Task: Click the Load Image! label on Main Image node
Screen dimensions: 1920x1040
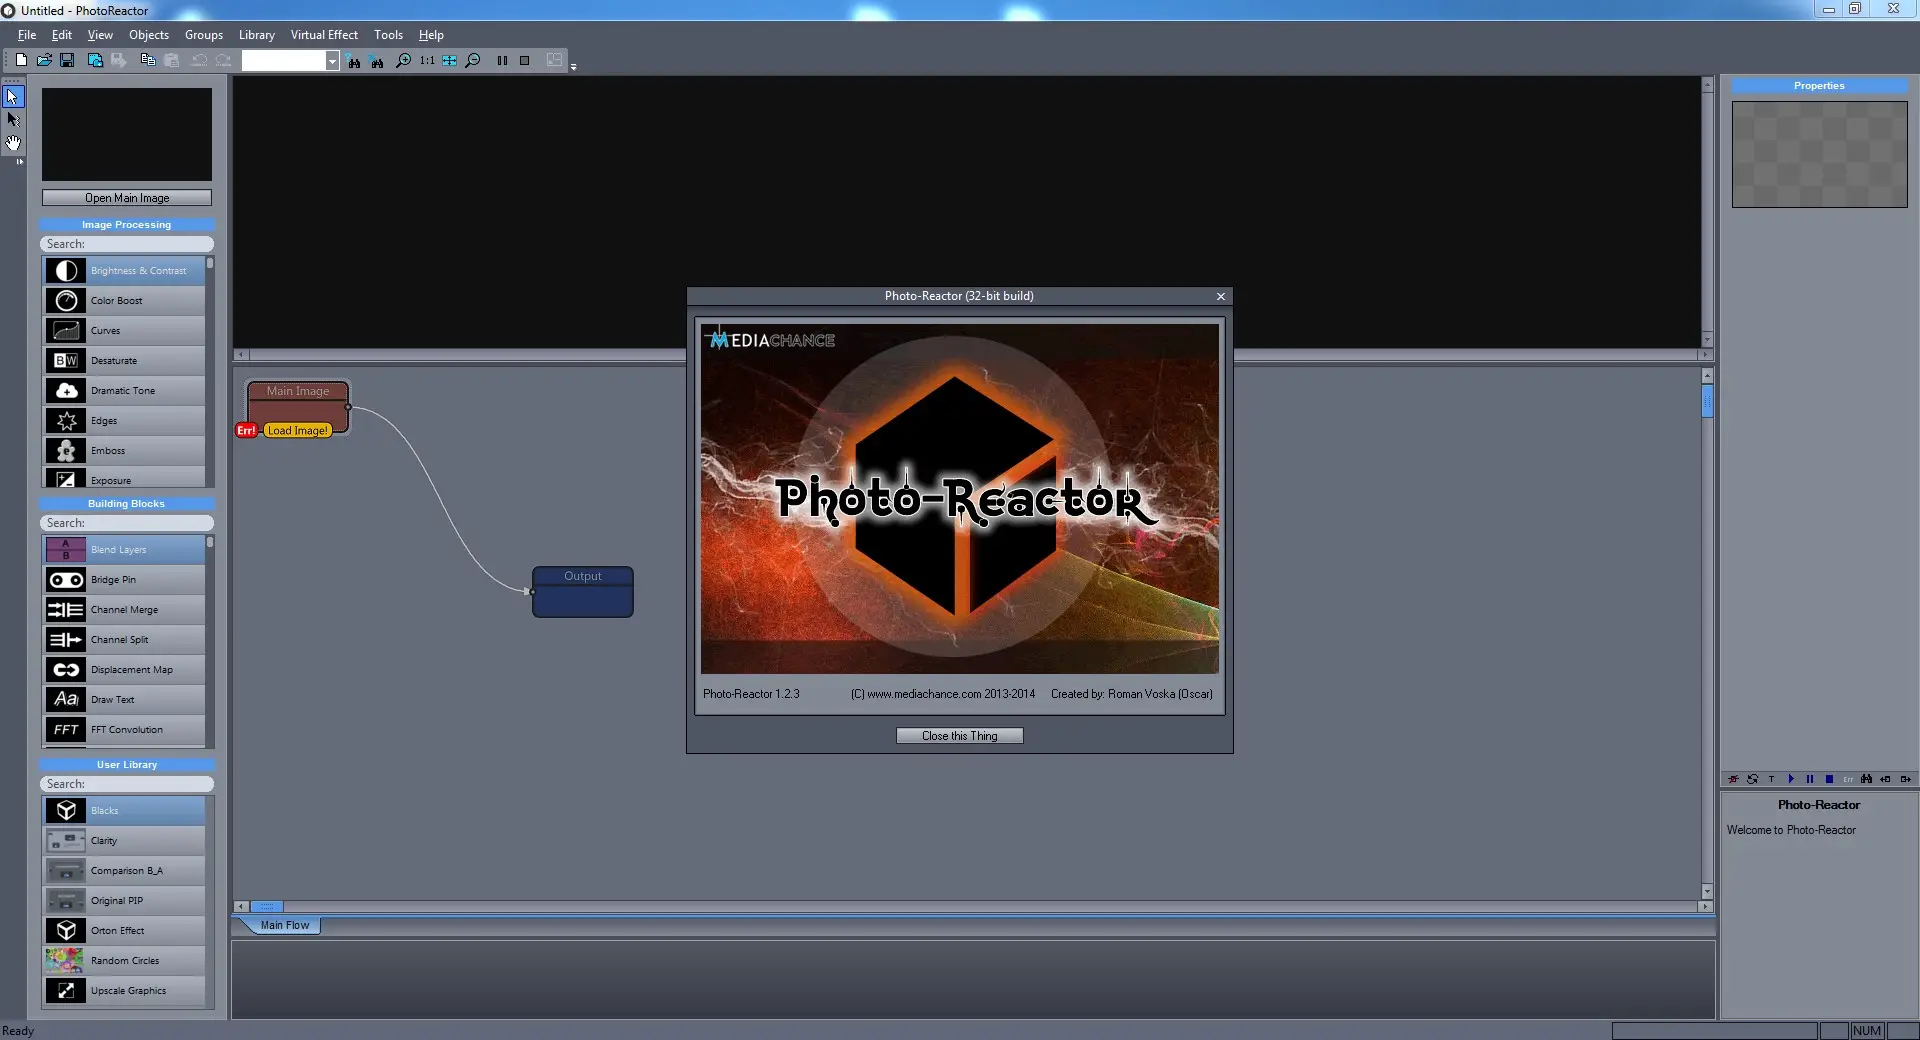Action: point(298,431)
